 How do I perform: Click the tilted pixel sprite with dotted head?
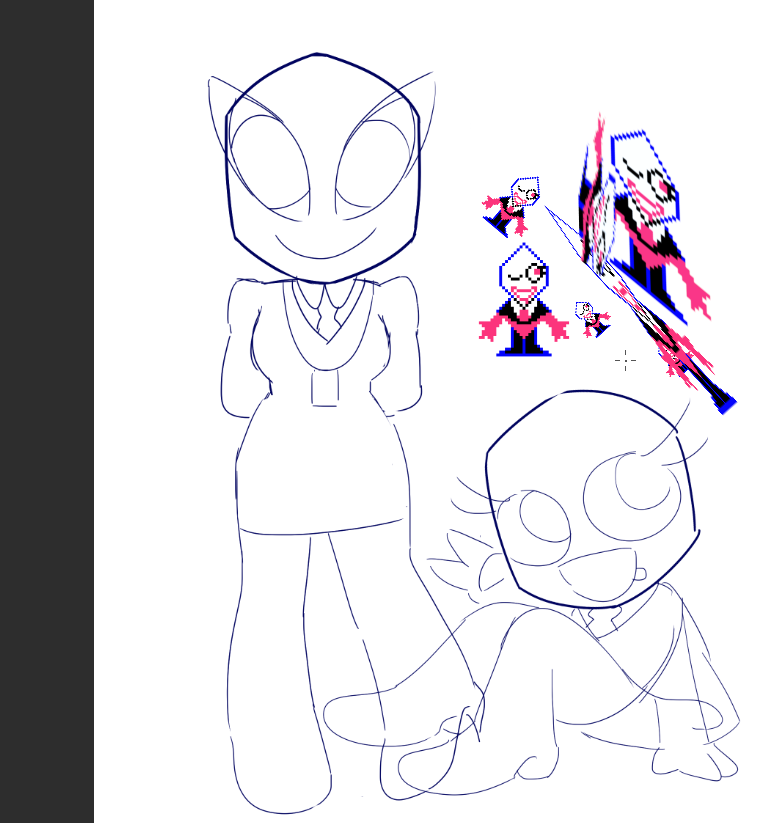coord(511,207)
